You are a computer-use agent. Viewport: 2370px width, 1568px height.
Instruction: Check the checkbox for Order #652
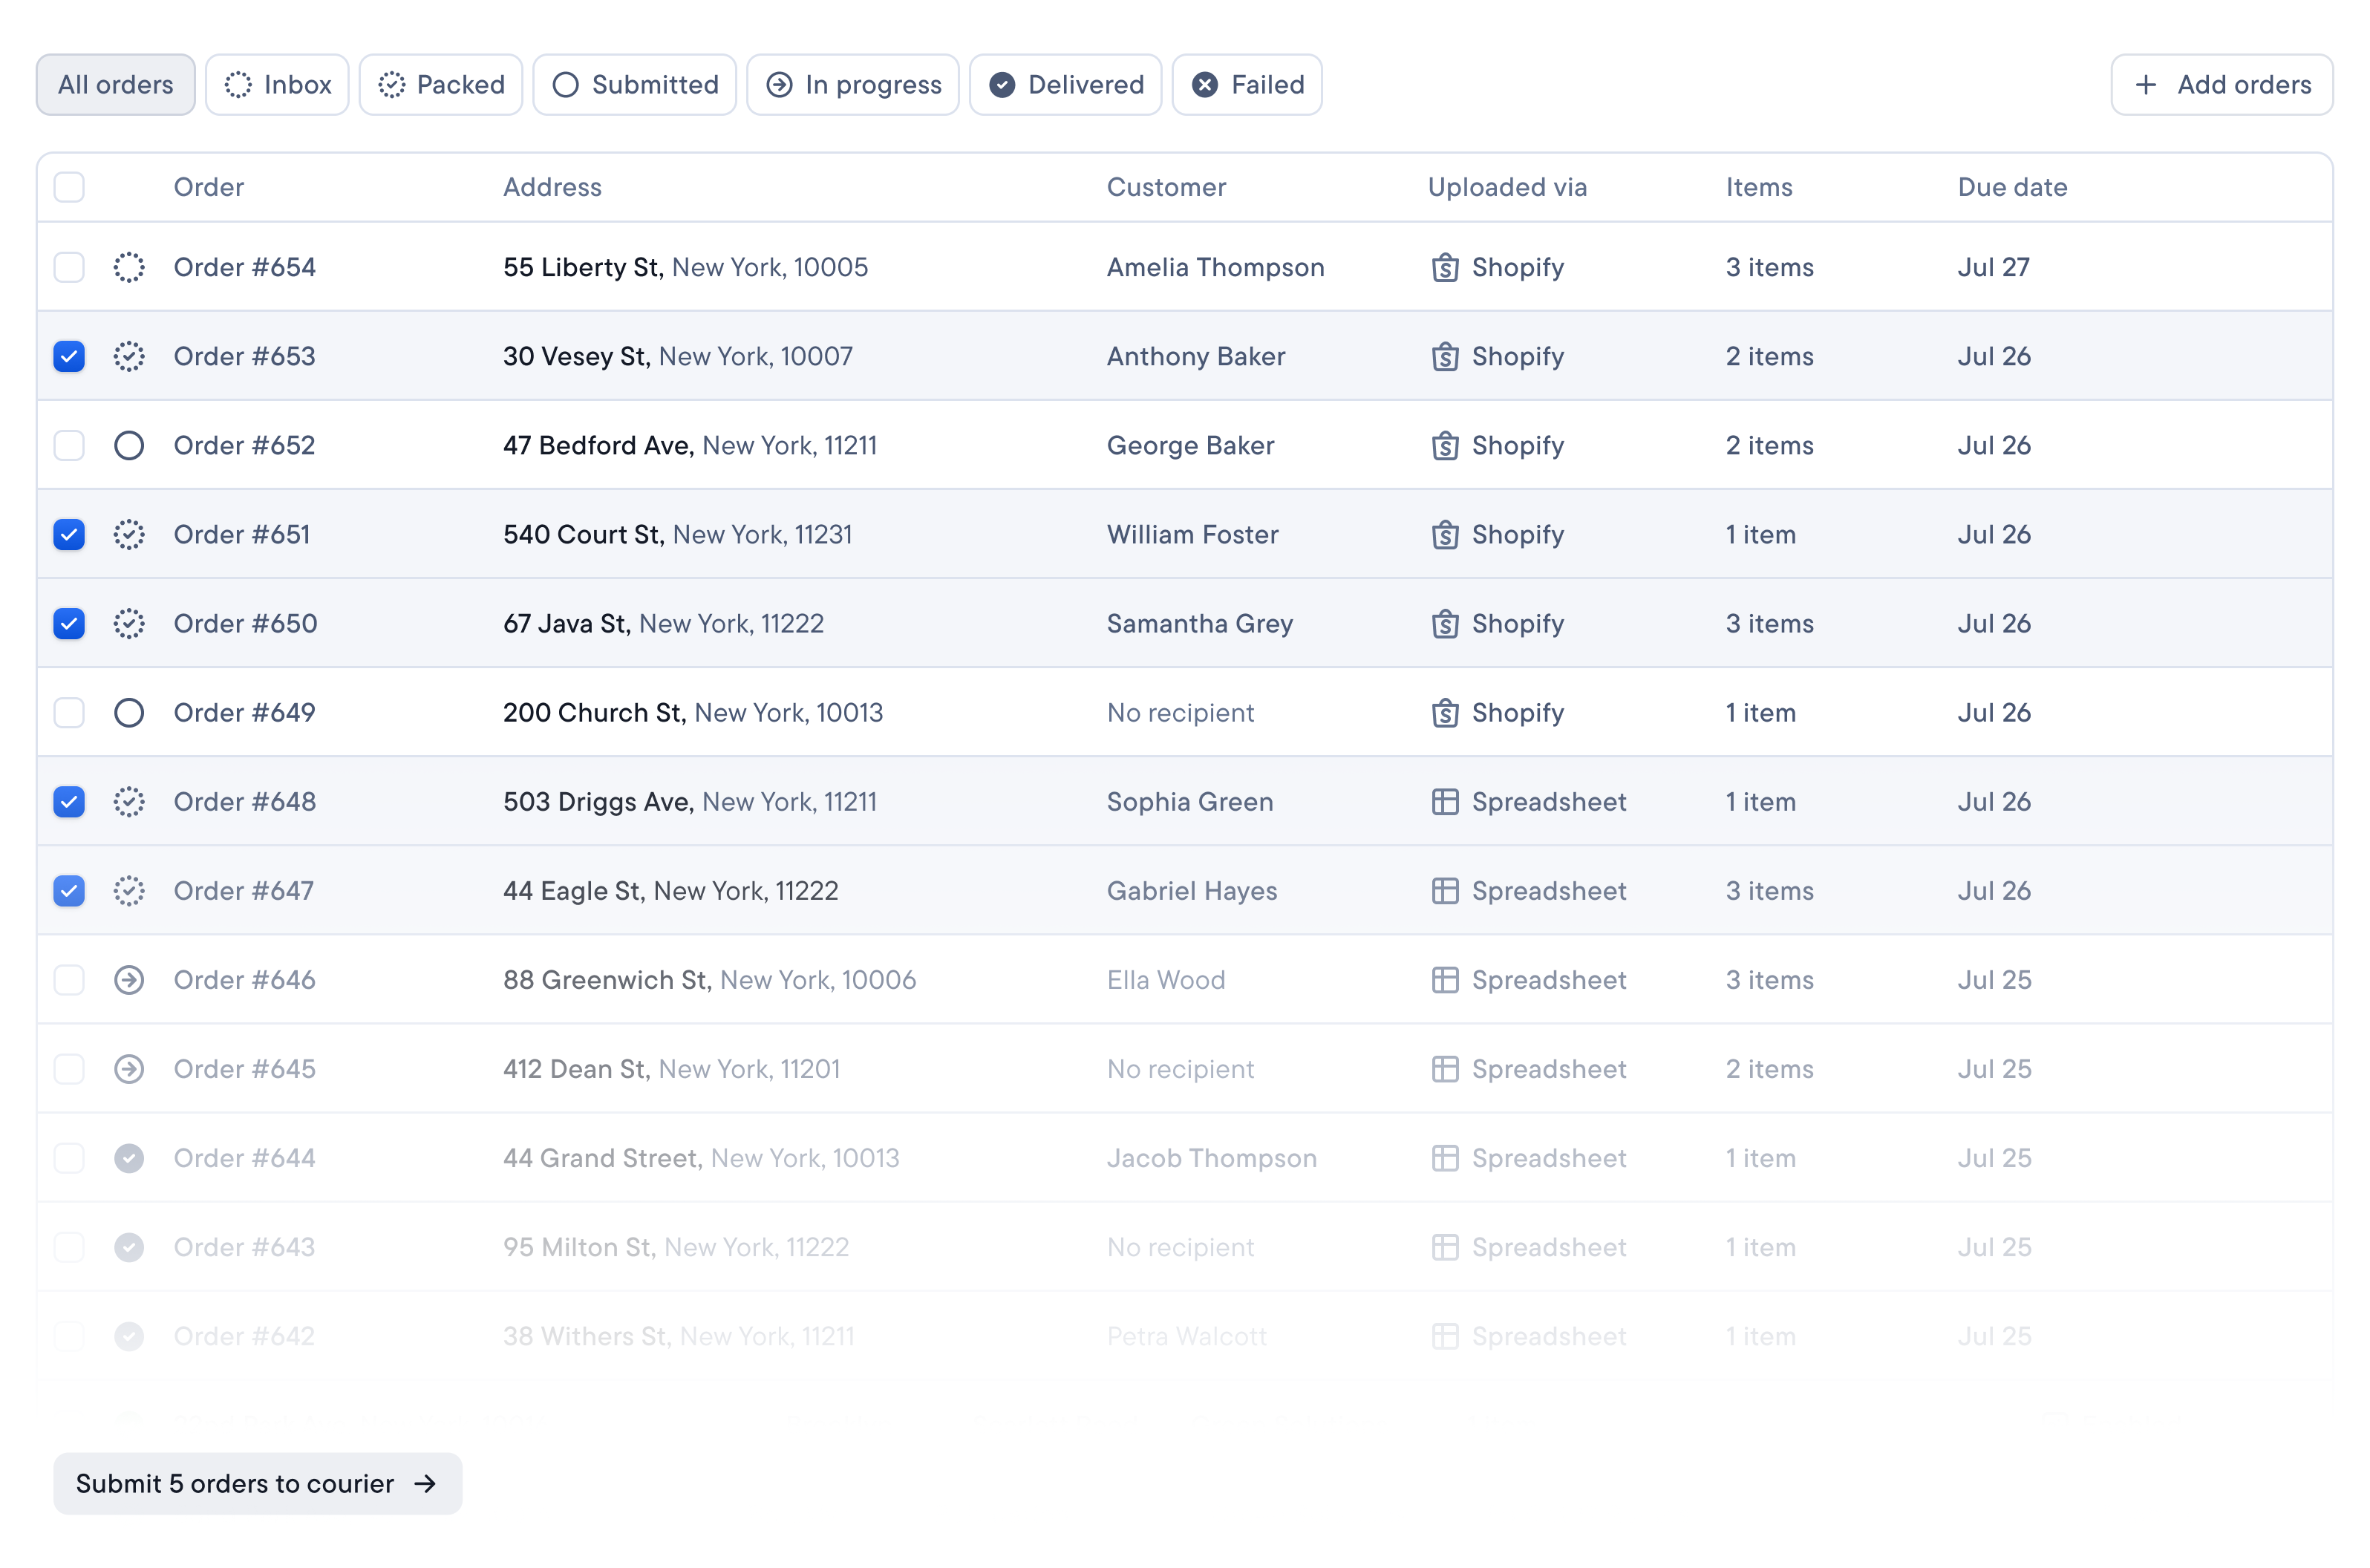pyautogui.click(x=69, y=445)
